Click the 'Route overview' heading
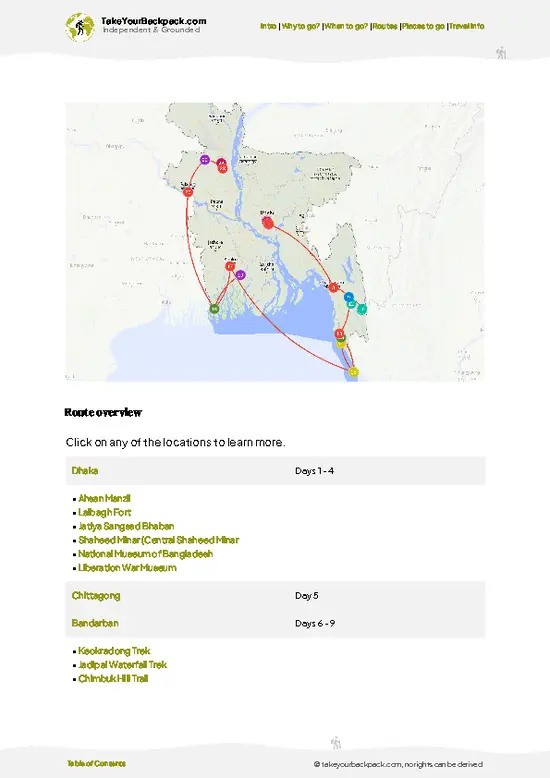The width and height of the screenshot is (550, 778). 103,412
